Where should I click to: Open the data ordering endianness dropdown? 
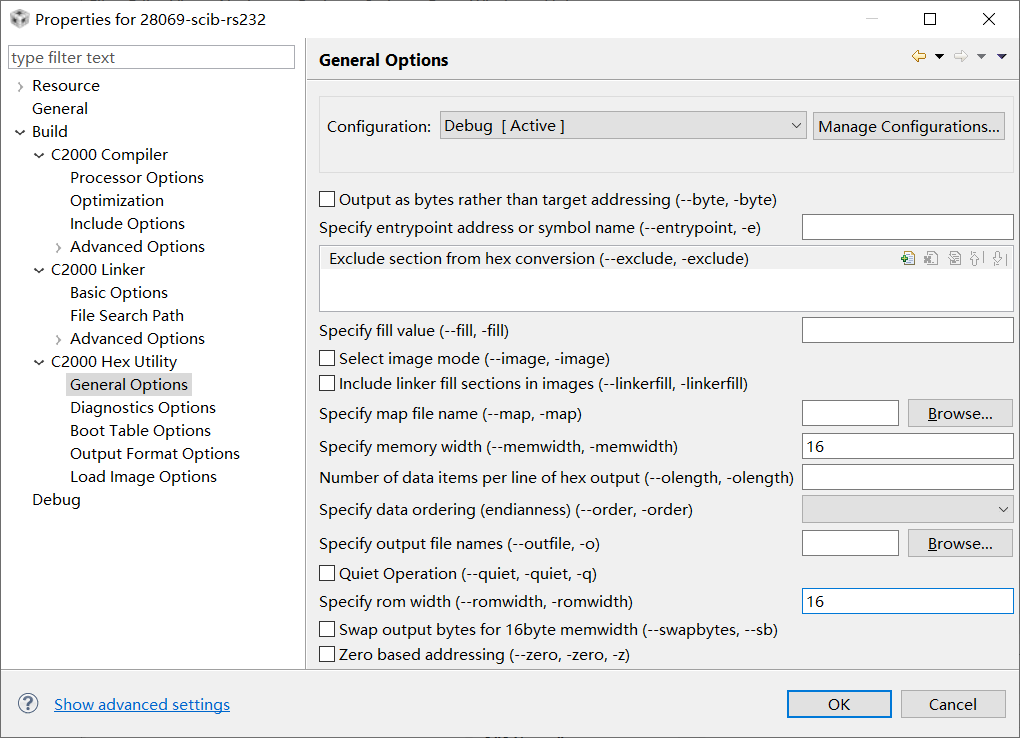point(906,509)
